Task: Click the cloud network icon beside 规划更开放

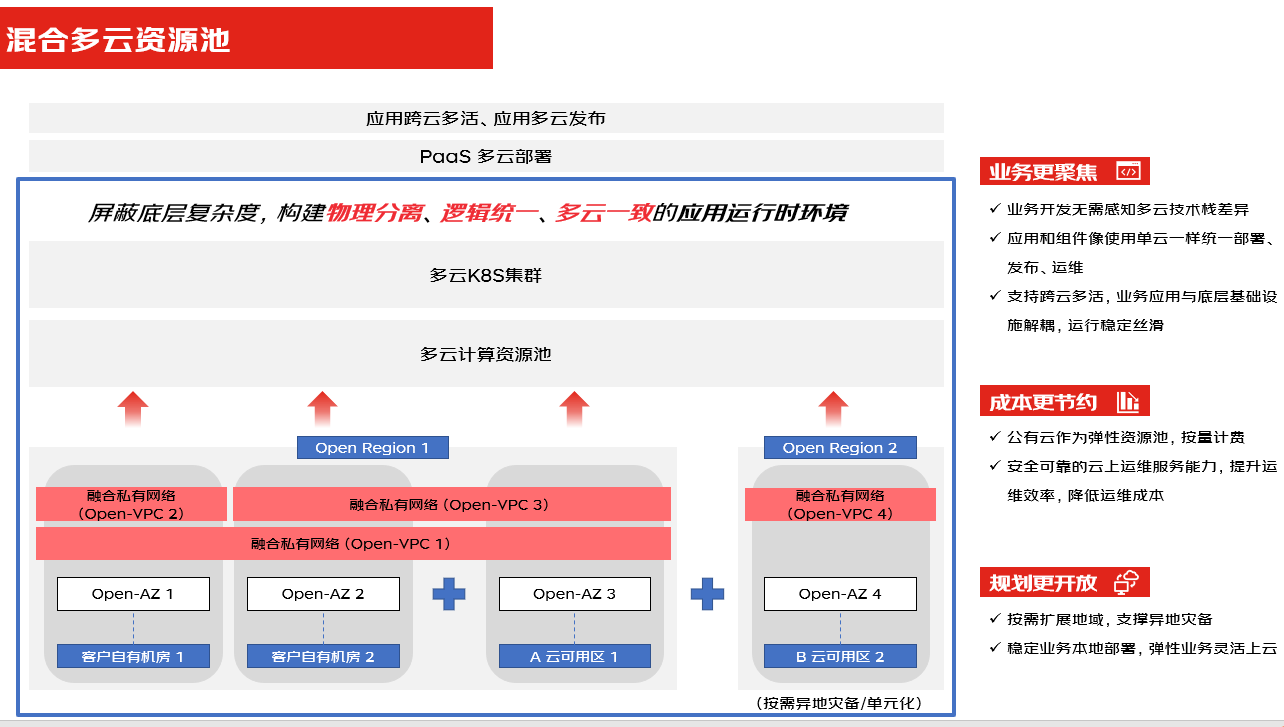Action: (x=1127, y=582)
